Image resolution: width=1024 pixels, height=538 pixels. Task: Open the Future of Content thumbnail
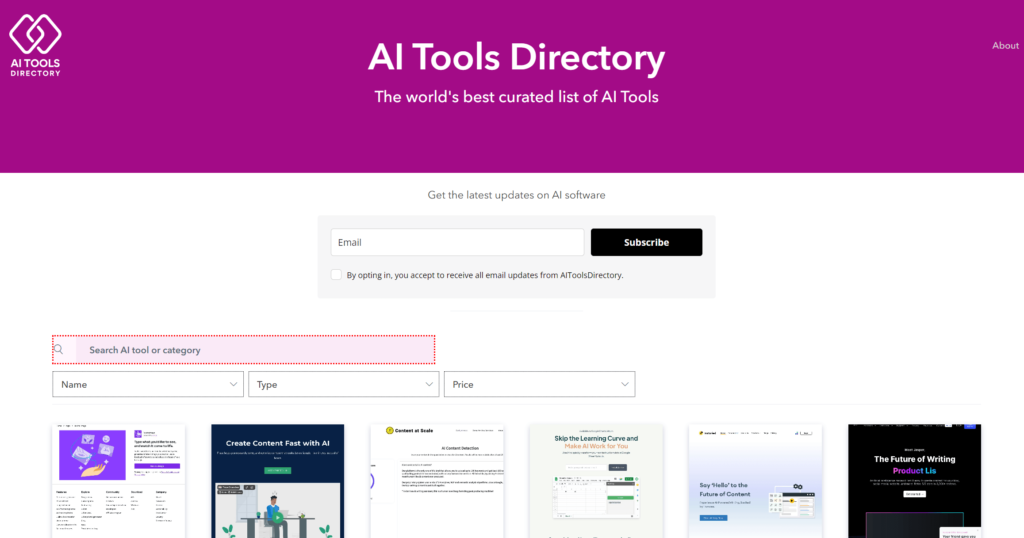click(x=756, y=481)
